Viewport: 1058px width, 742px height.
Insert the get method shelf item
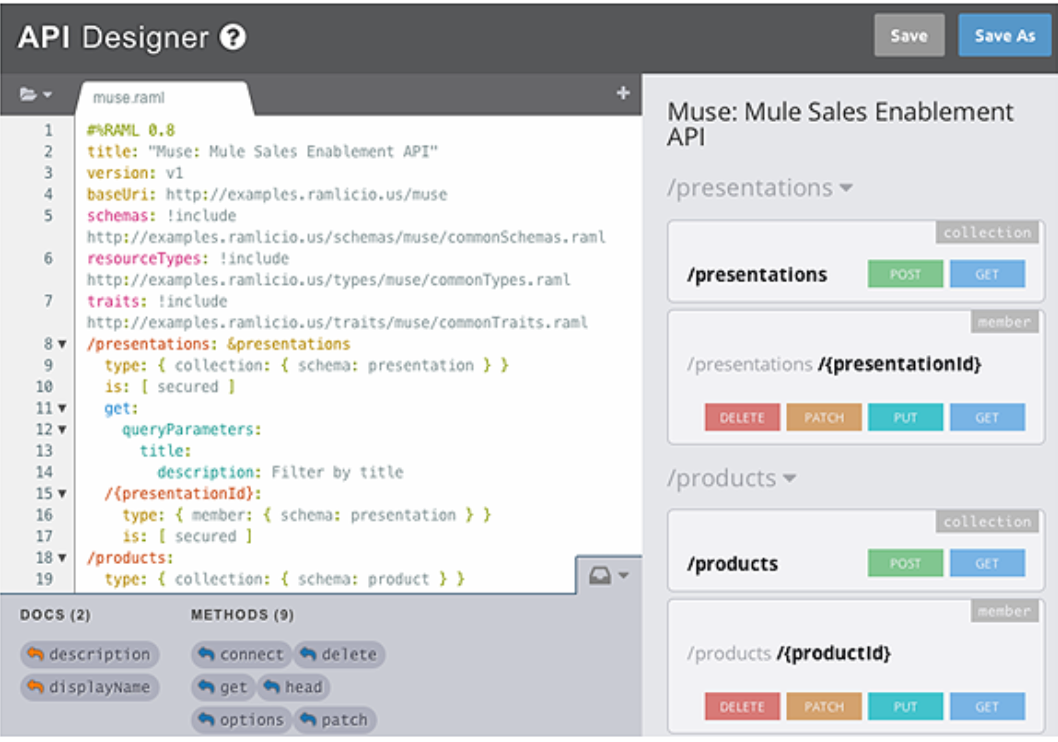click(223, 687)
